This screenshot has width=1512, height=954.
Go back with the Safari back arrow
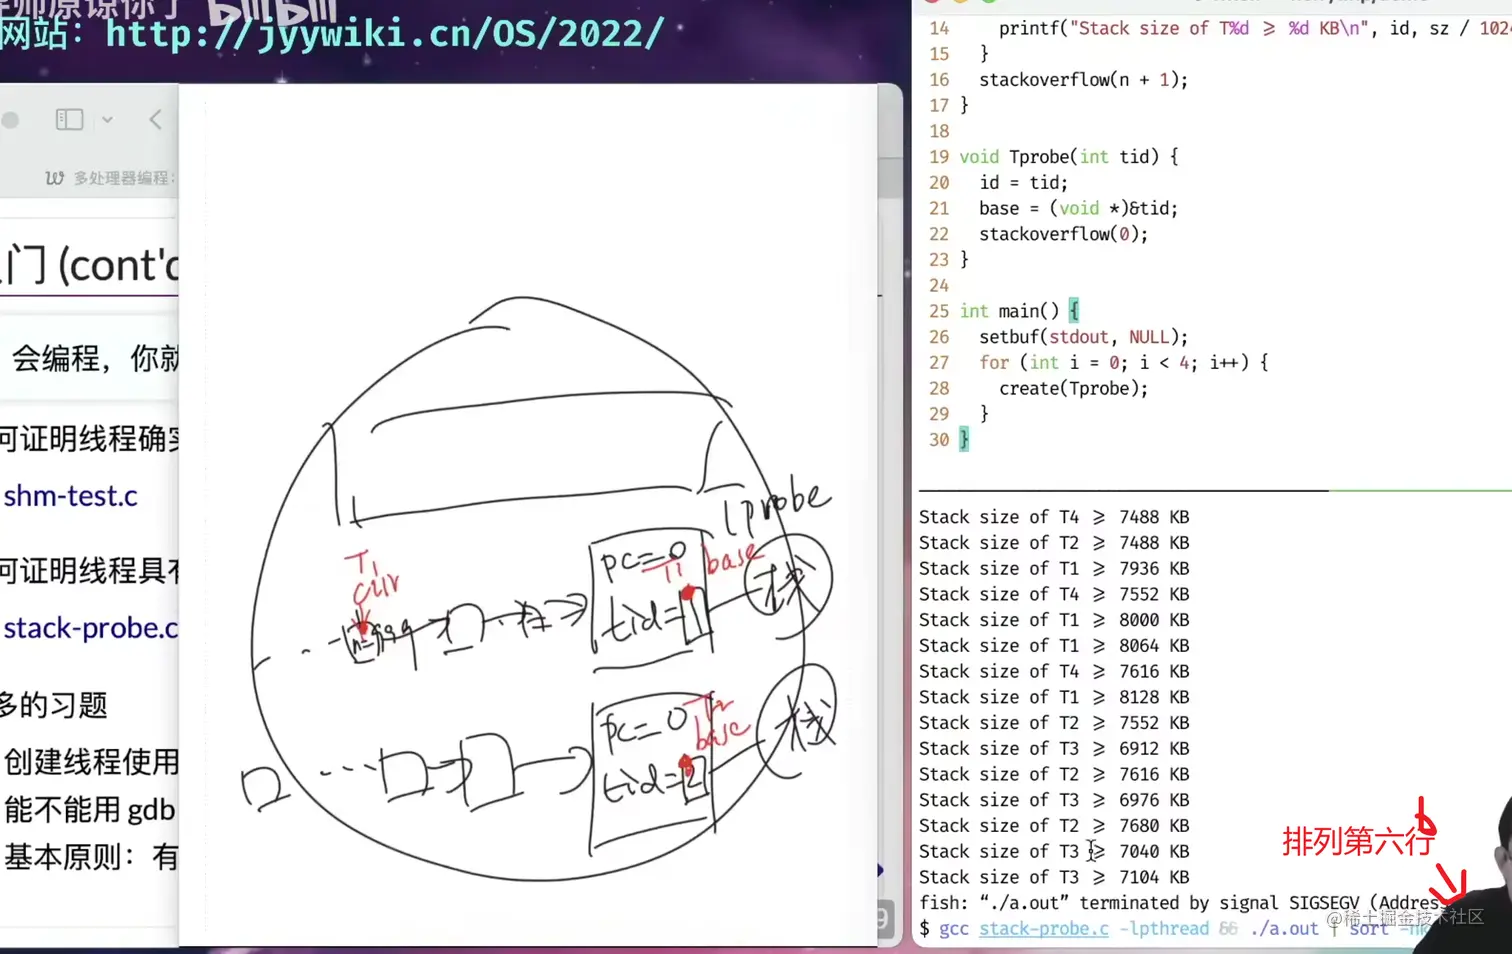point(155,120)
